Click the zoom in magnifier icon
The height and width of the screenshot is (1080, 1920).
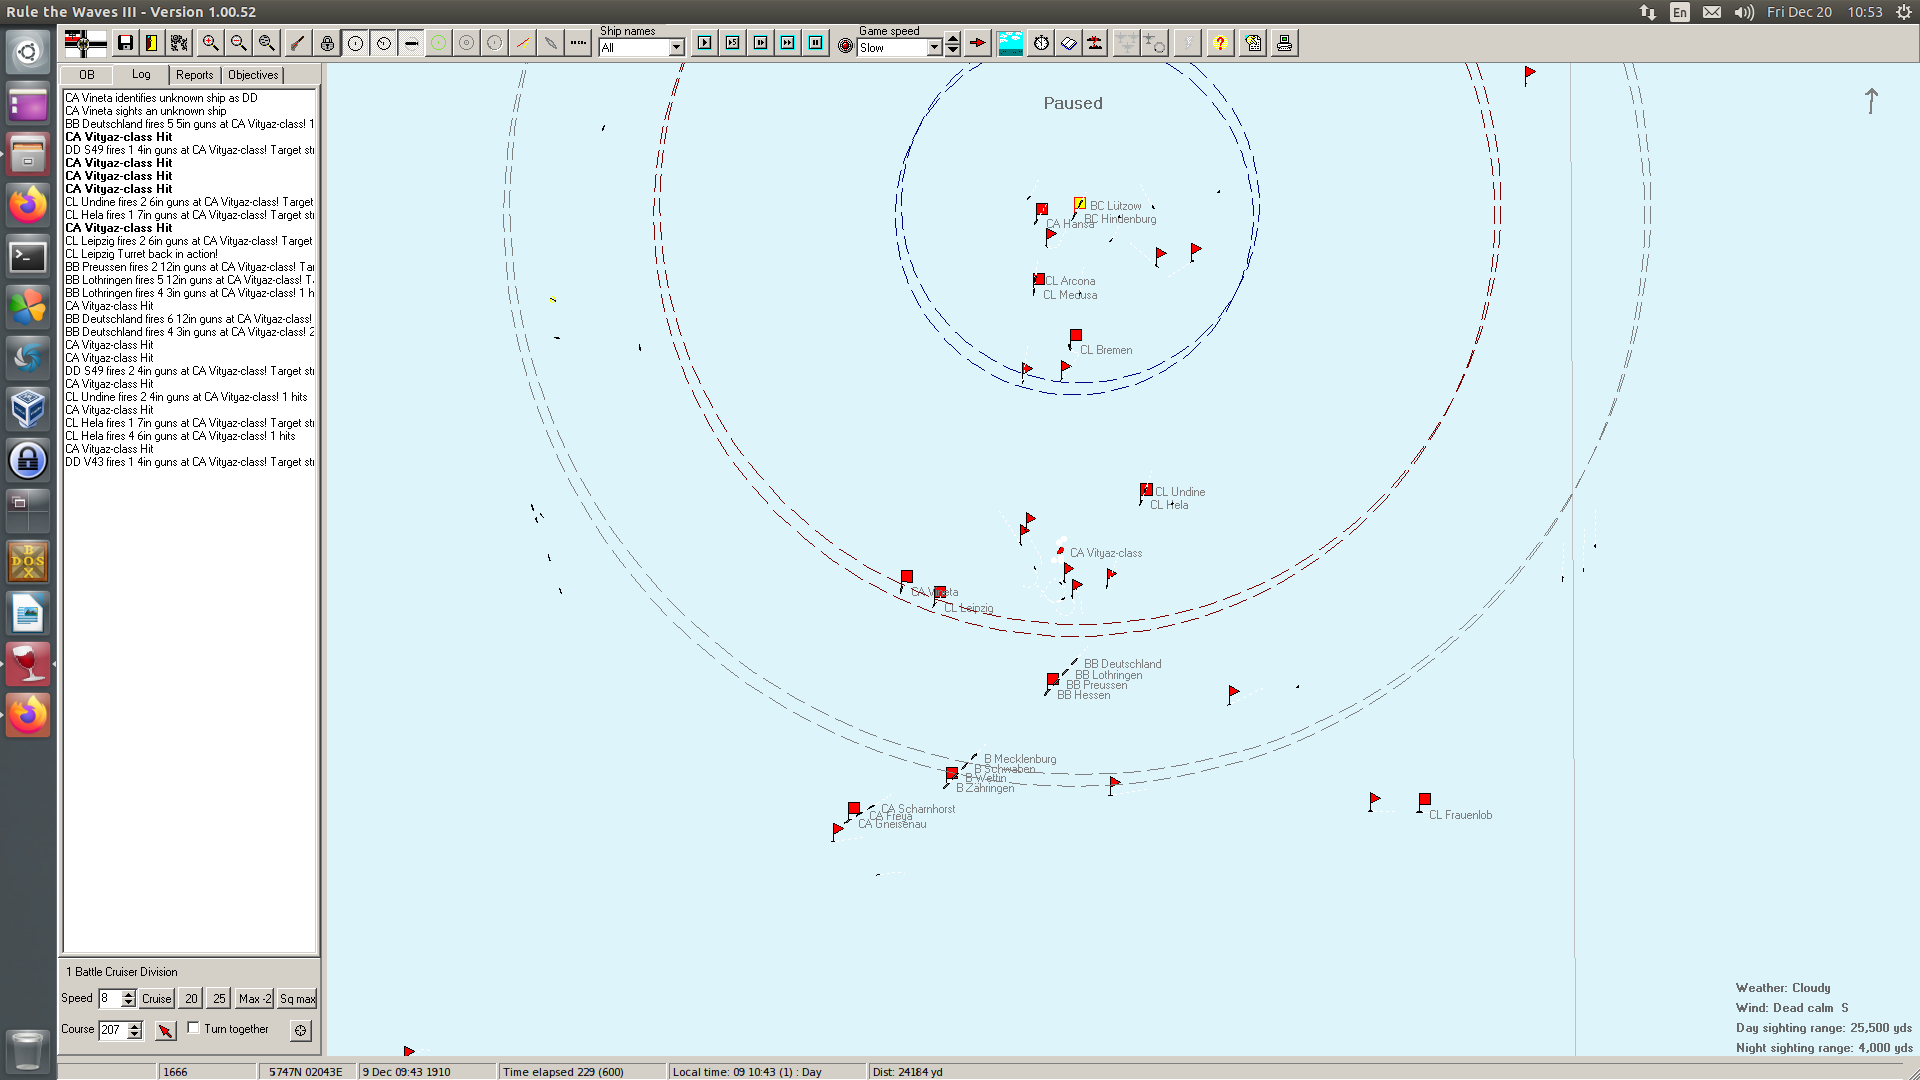tap(210, 43)
